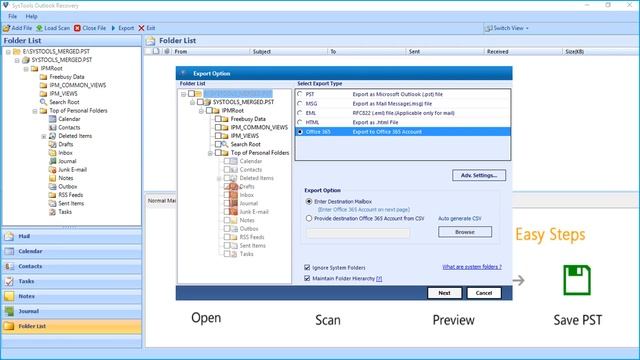Screen dimensions: 640x360
Task: Collapse IPMRoot node in export dialog tree
Action: (x=201, y=111)
